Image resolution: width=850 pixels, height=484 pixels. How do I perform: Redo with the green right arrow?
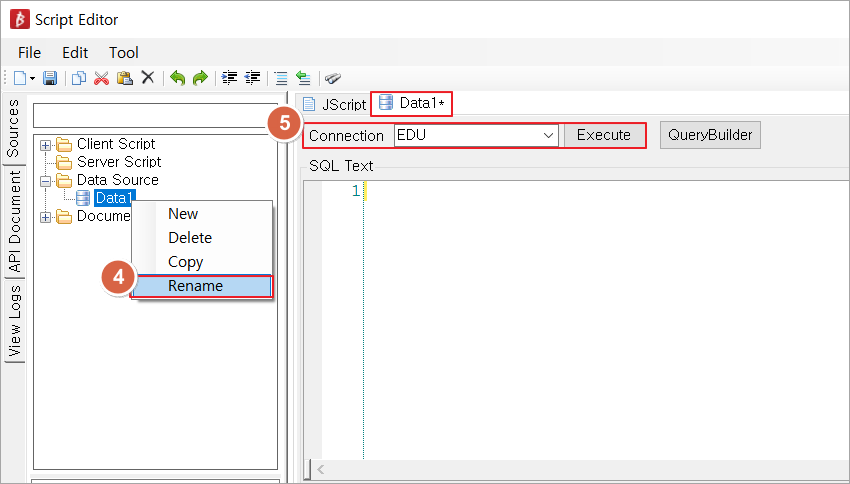point(200,77)
